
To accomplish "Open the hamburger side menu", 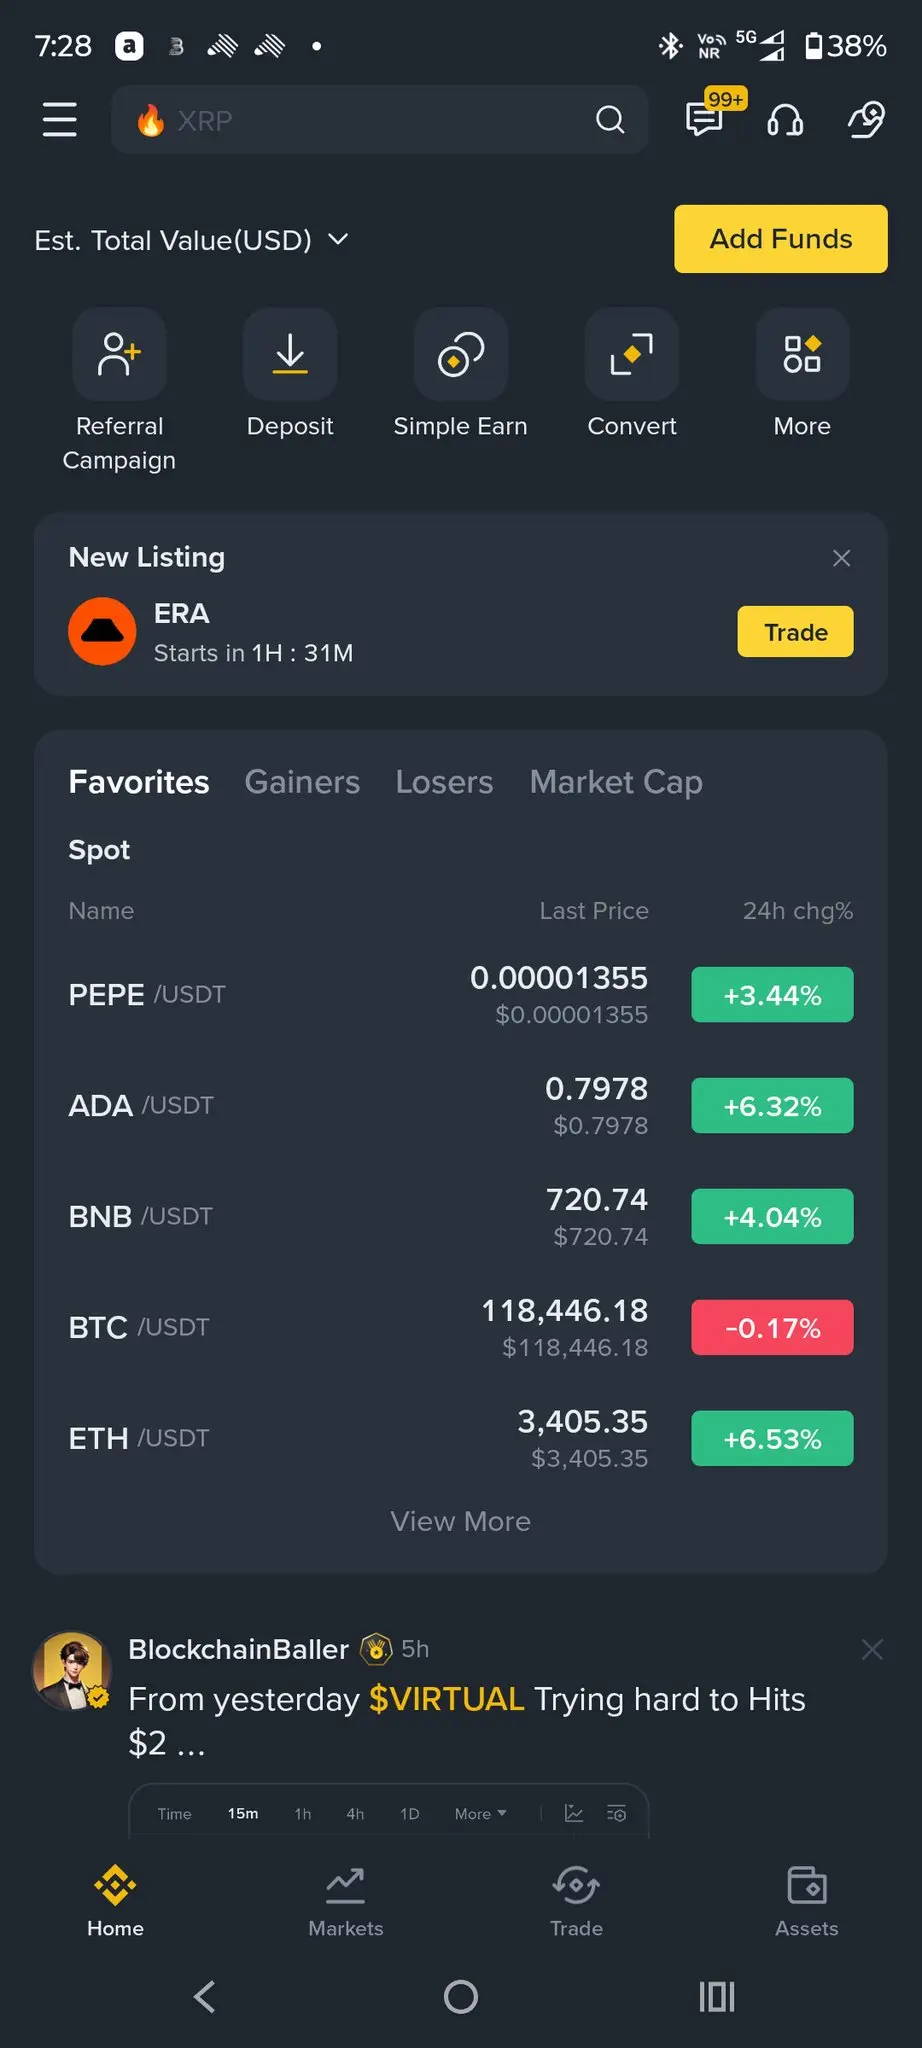I will click(60, 120).
